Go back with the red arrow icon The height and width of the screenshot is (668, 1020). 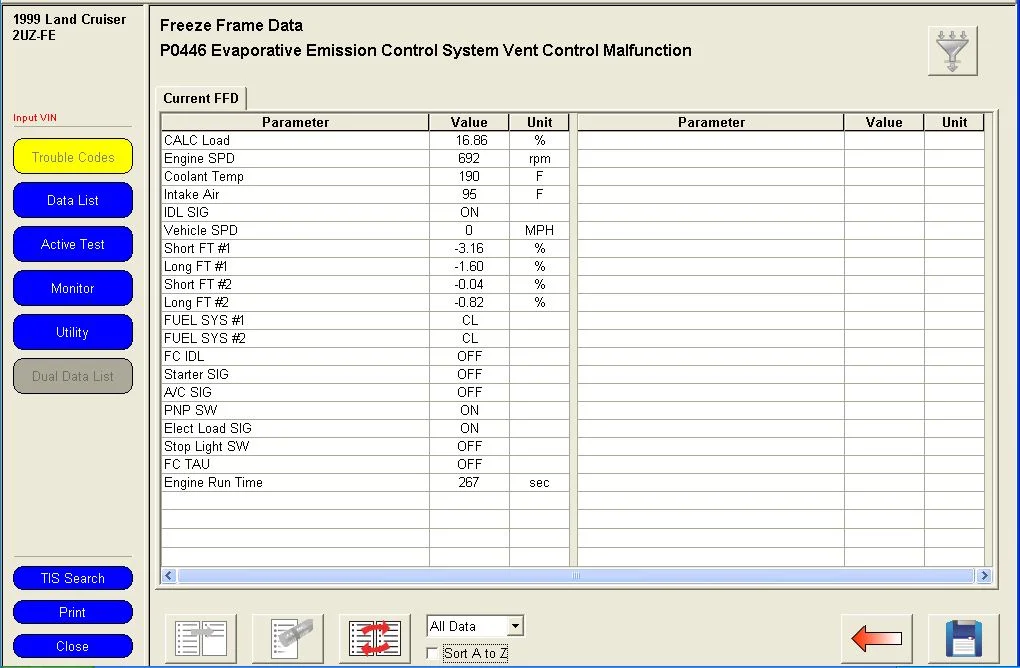pyautogui.click(x=876, y=639)
